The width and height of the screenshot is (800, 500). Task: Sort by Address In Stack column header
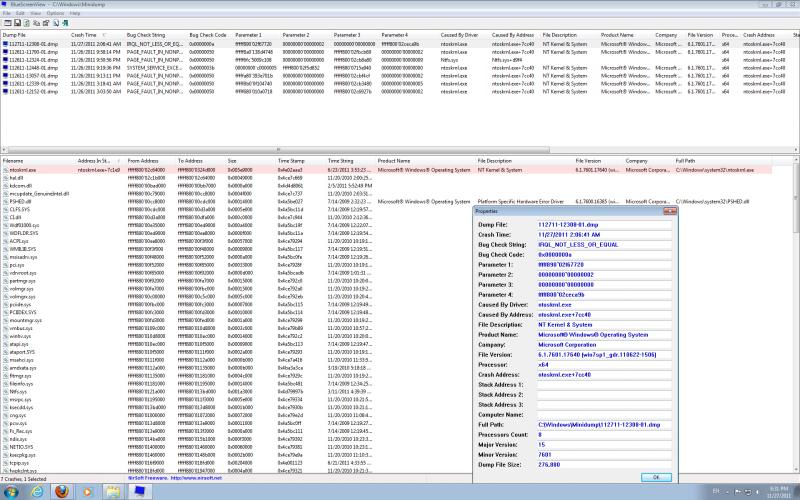click(x=101, y=161)
